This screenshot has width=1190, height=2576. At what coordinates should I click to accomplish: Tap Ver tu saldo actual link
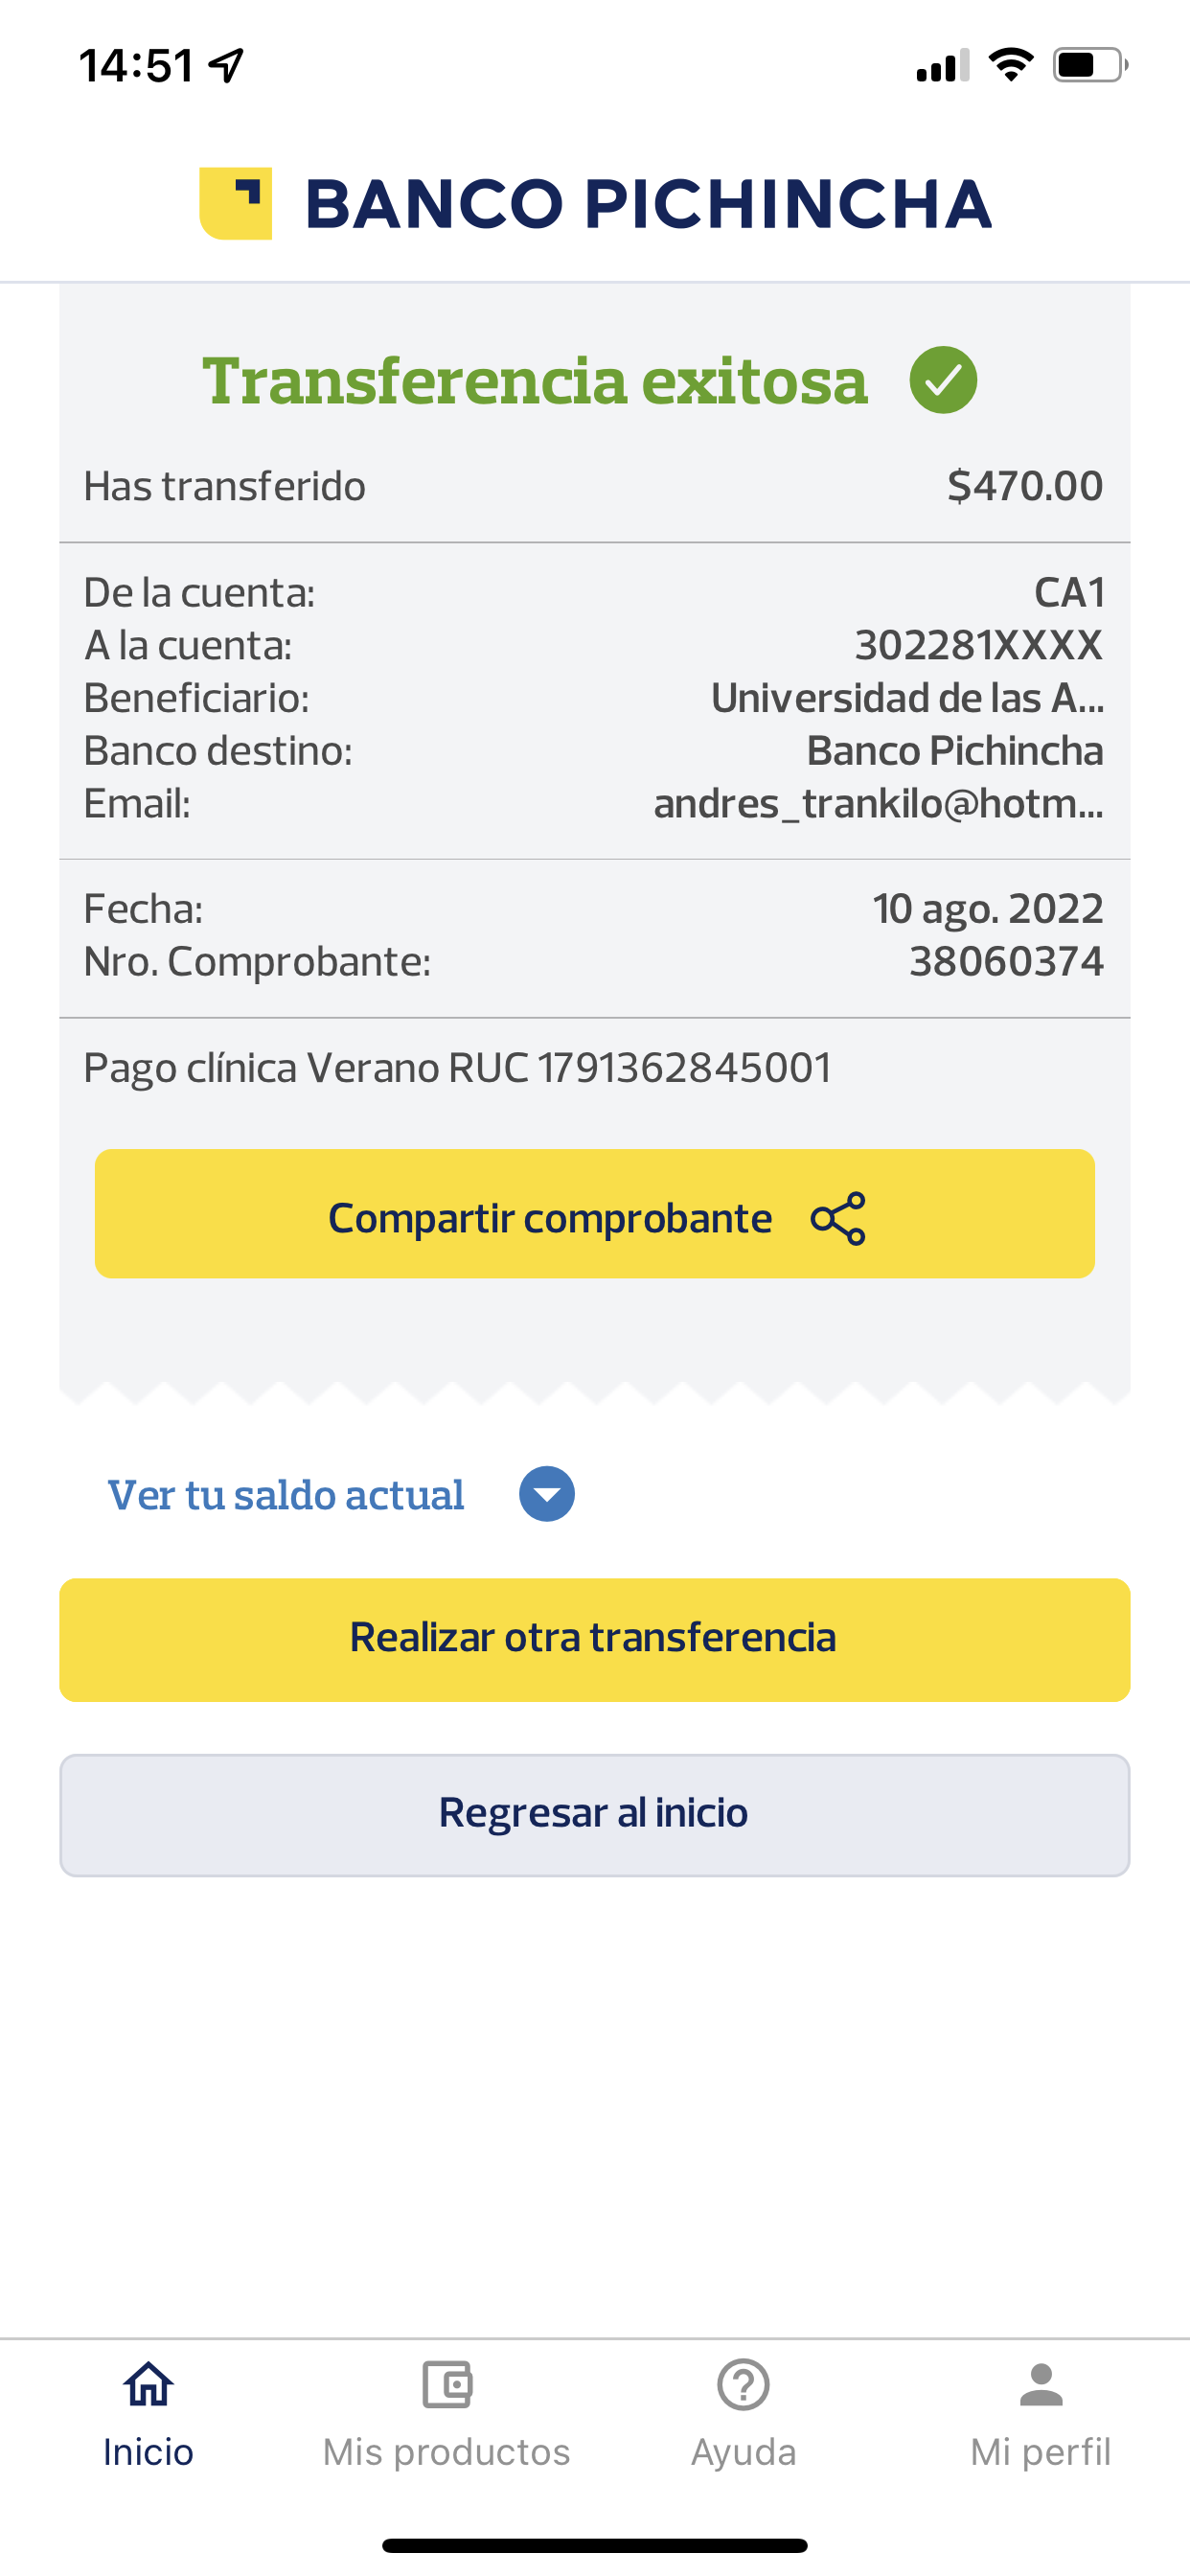[x=286, y=1495]
